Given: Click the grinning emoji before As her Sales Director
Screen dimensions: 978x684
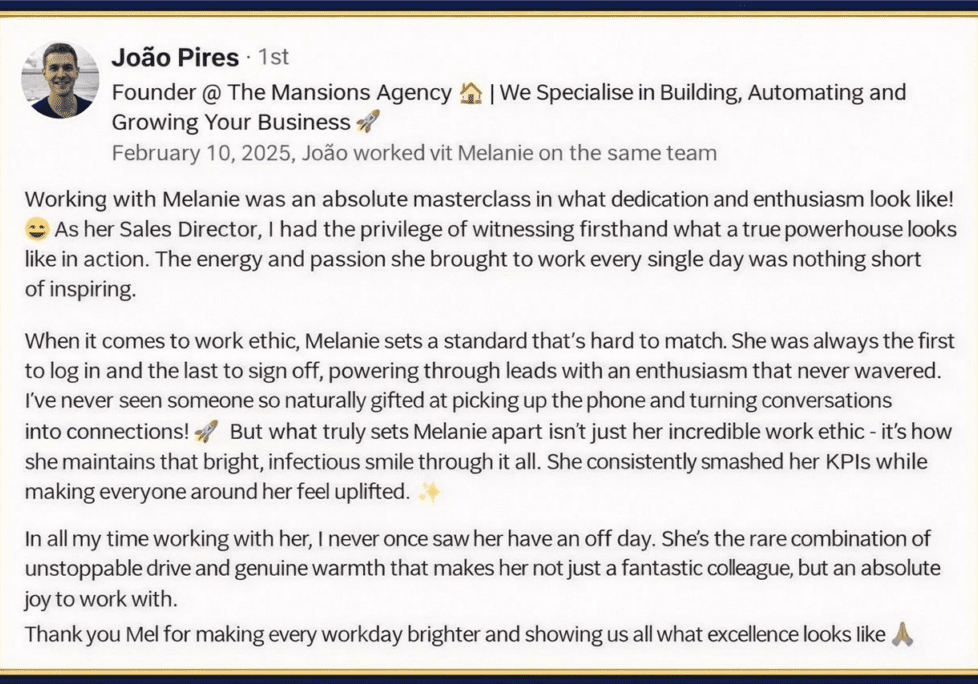Looking at the screenshot, I should tap(37, 229).
